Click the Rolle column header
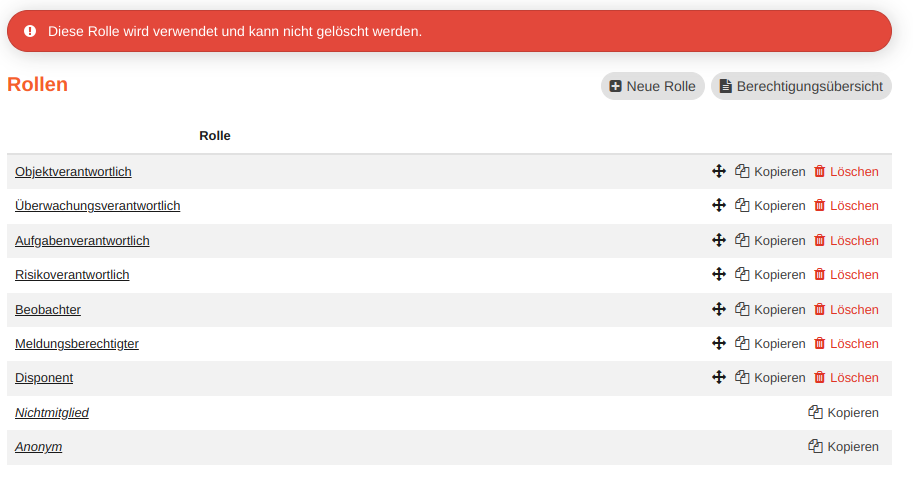Screen dimensions: 913x482 coord(215,136)
